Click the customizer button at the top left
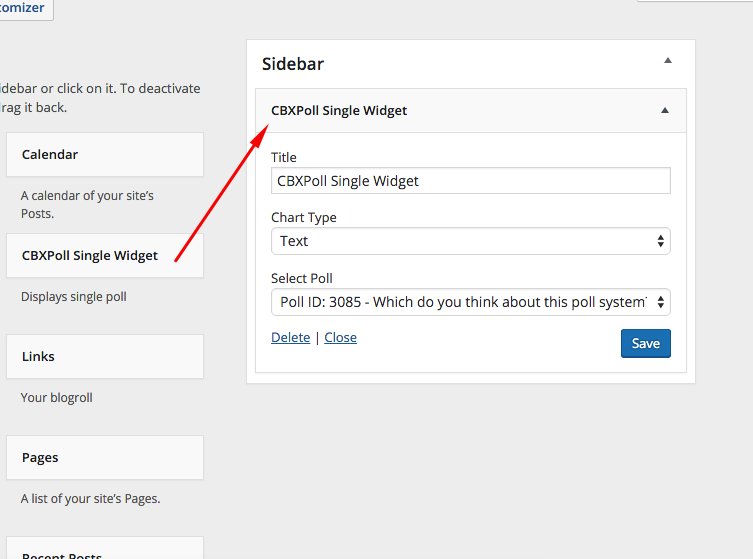753x559 pixels. (24, 8)
